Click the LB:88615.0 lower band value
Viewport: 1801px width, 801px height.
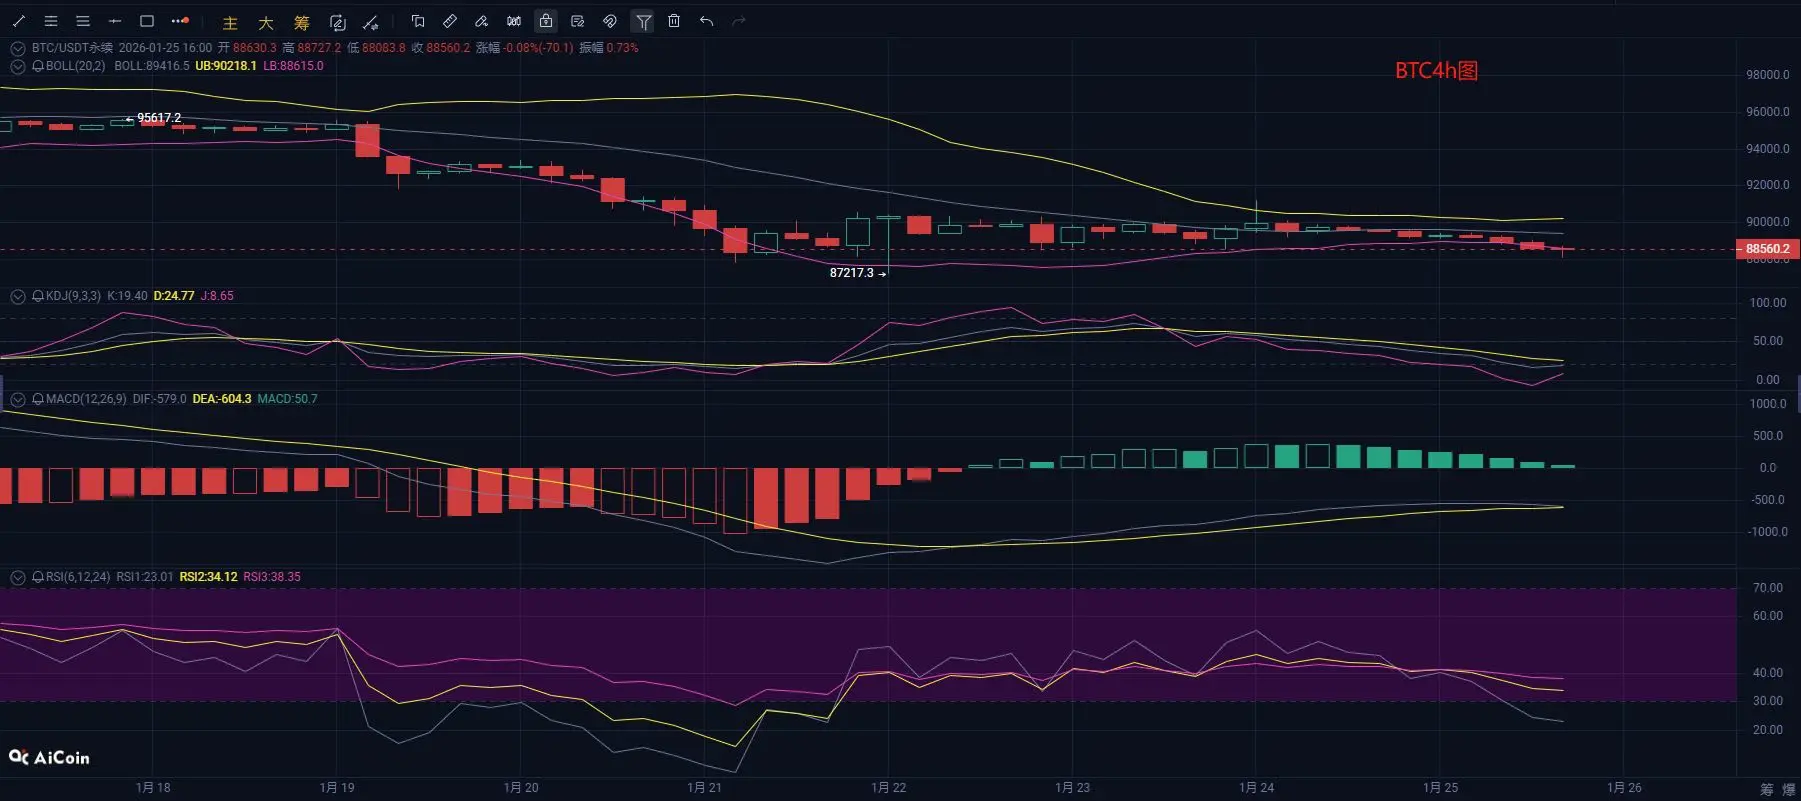[293, 66]
